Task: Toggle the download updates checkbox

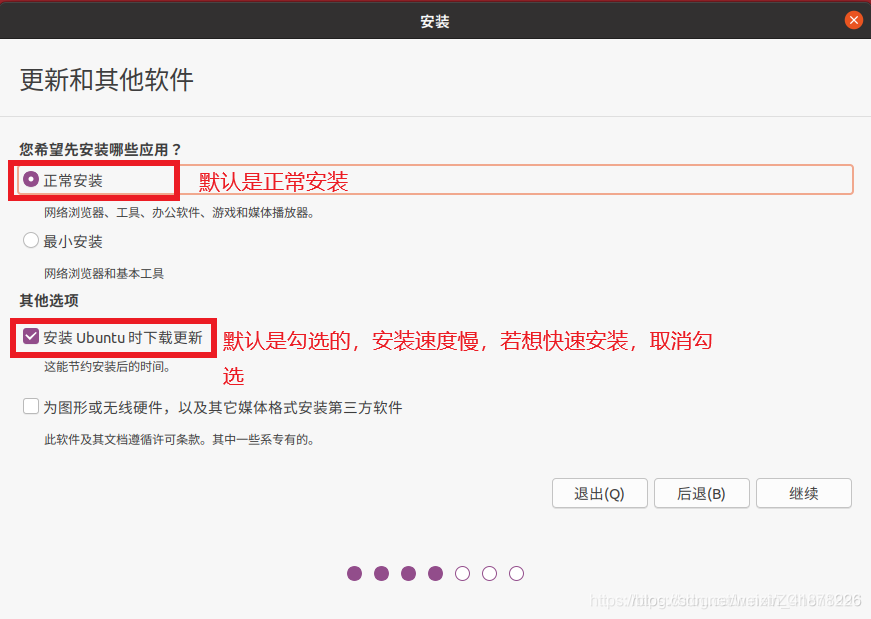Action: coord(30,338)
